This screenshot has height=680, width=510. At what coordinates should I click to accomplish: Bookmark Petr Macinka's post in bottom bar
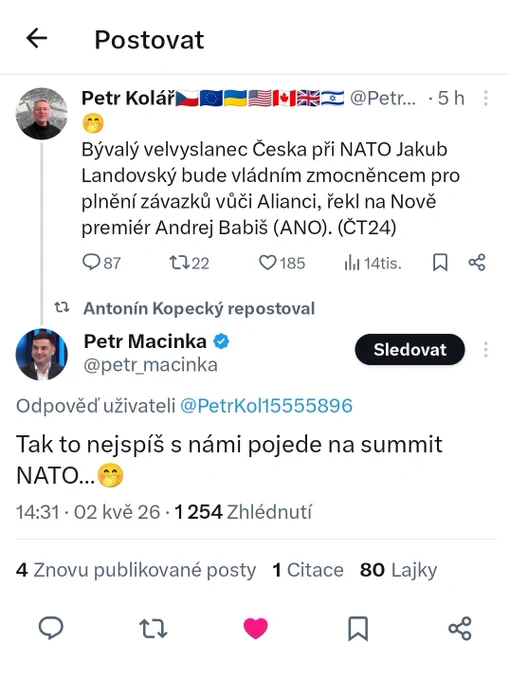(358, 628)
